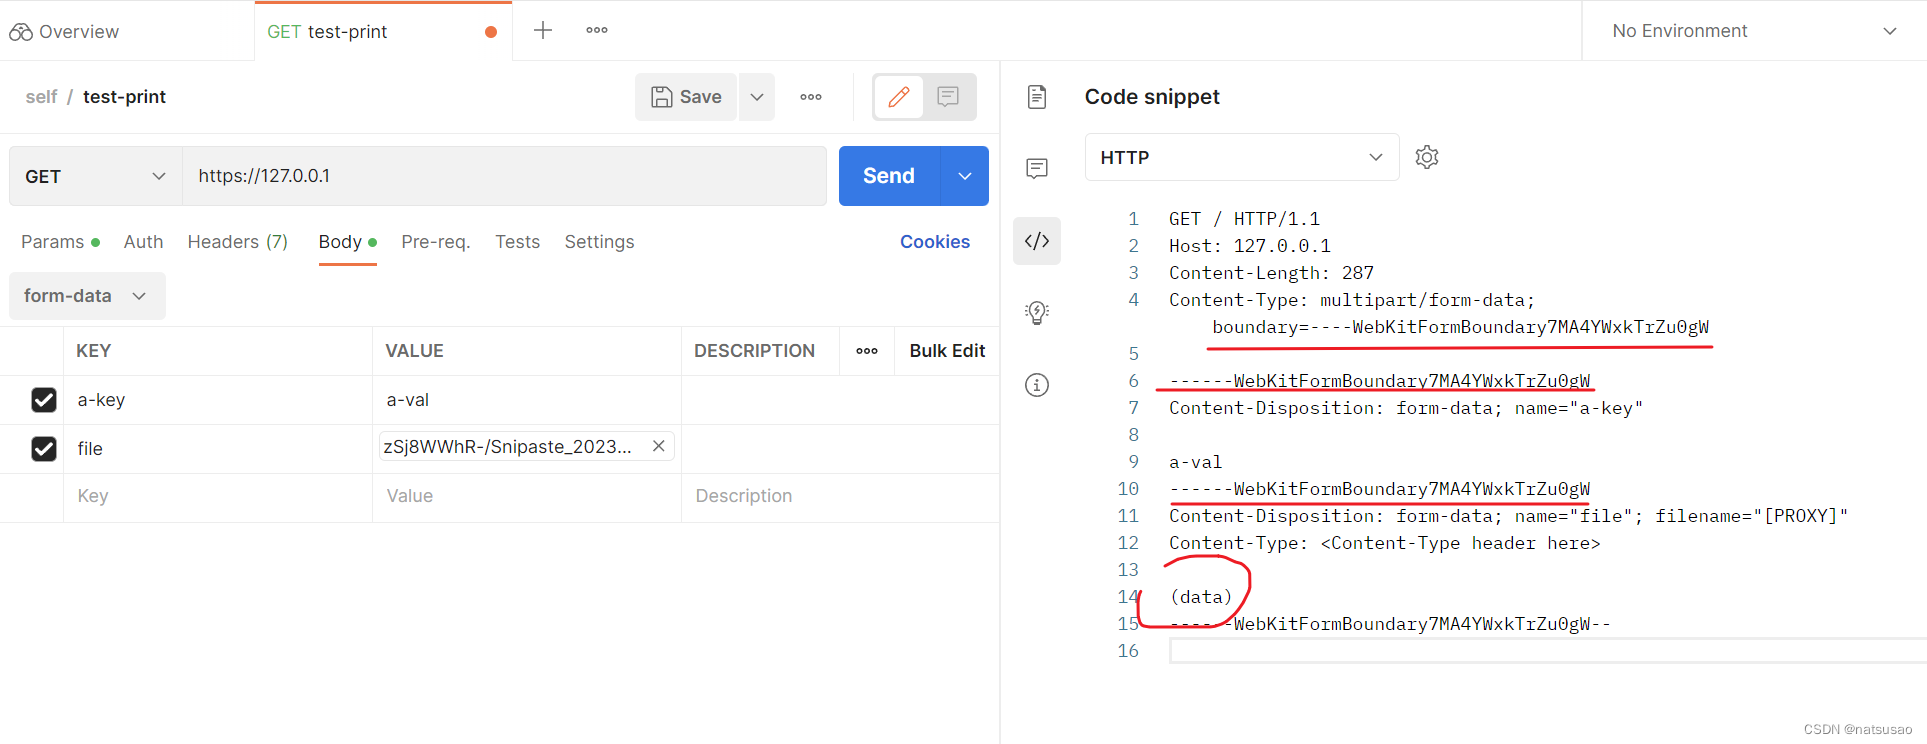
Task: Open the related requests lightbulb icon
Action: coord(1037,313)
